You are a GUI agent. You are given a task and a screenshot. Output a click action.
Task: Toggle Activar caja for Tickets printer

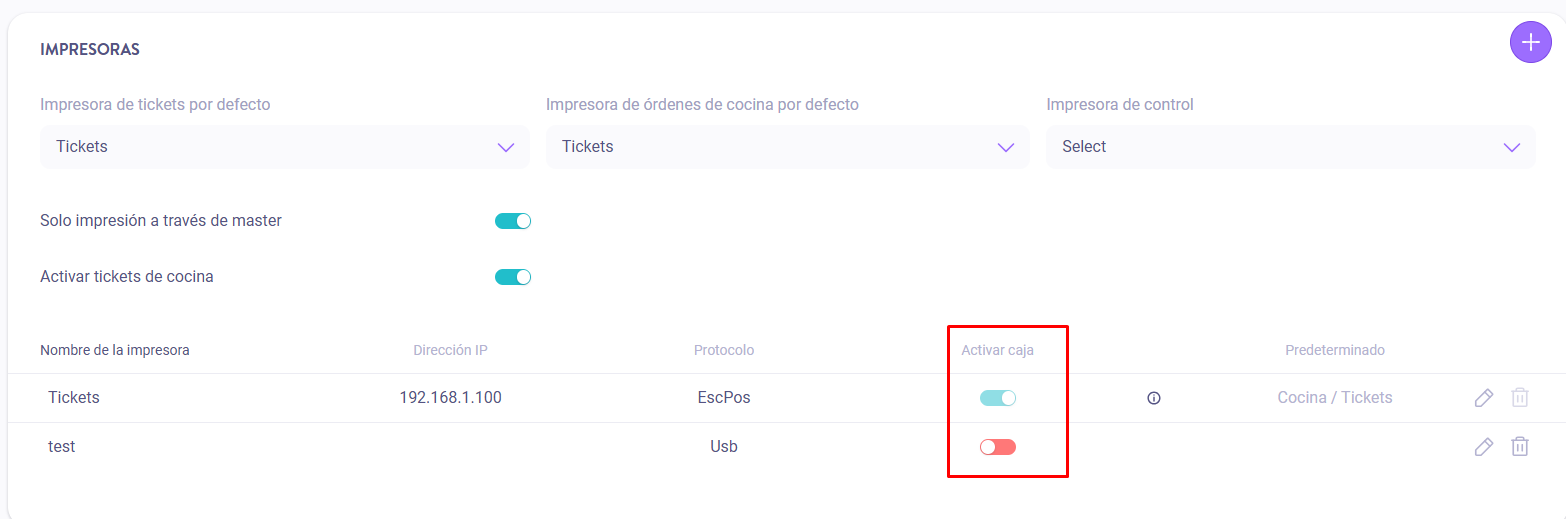point(998,398)
